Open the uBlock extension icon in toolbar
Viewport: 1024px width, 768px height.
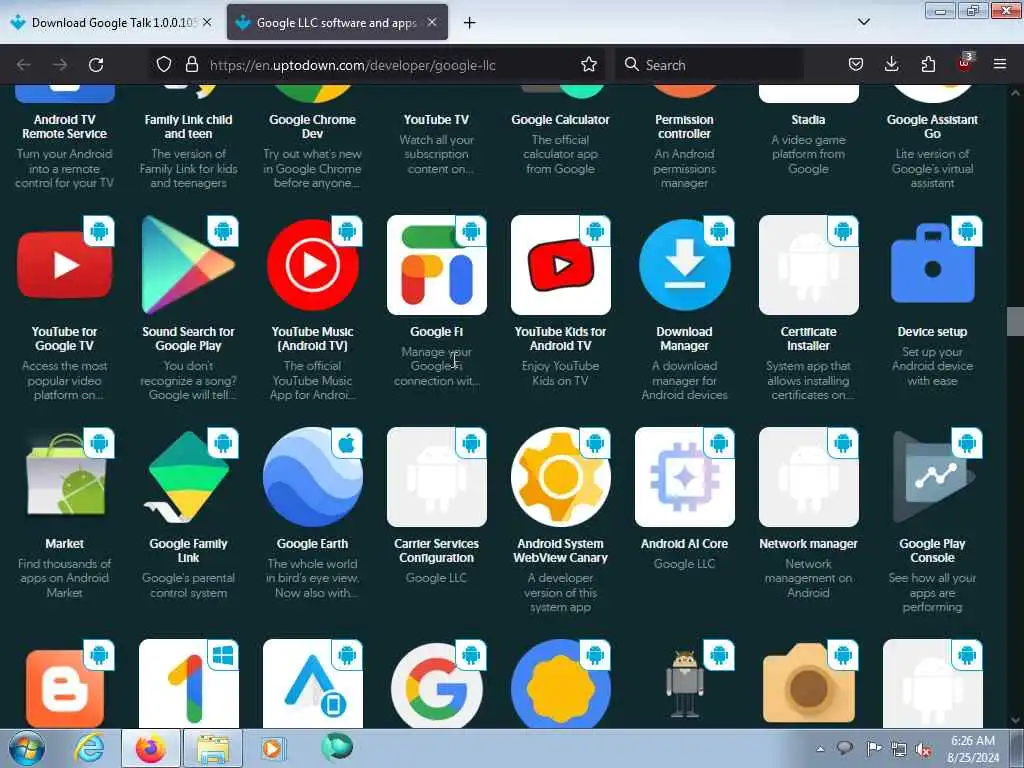[965, 63]
